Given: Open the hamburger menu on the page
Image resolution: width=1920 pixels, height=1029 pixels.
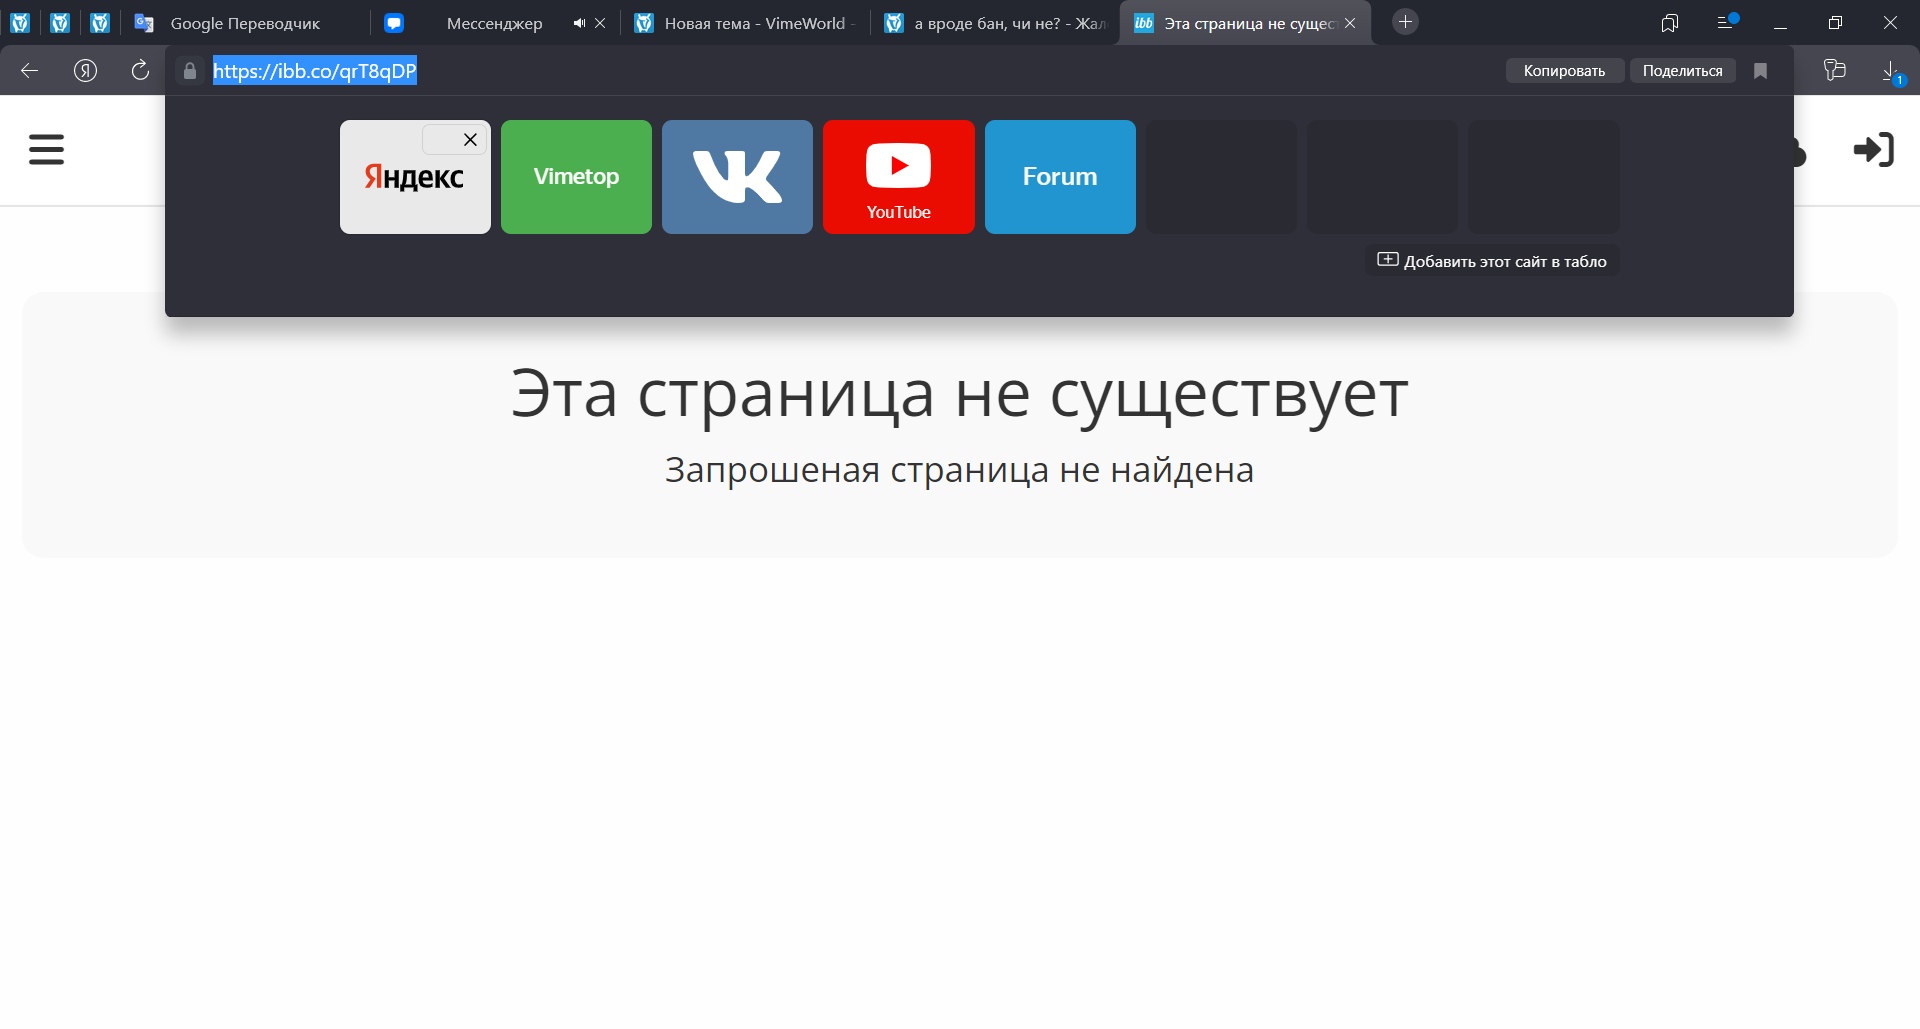Looking at the screenshot, I should [46, 150].
